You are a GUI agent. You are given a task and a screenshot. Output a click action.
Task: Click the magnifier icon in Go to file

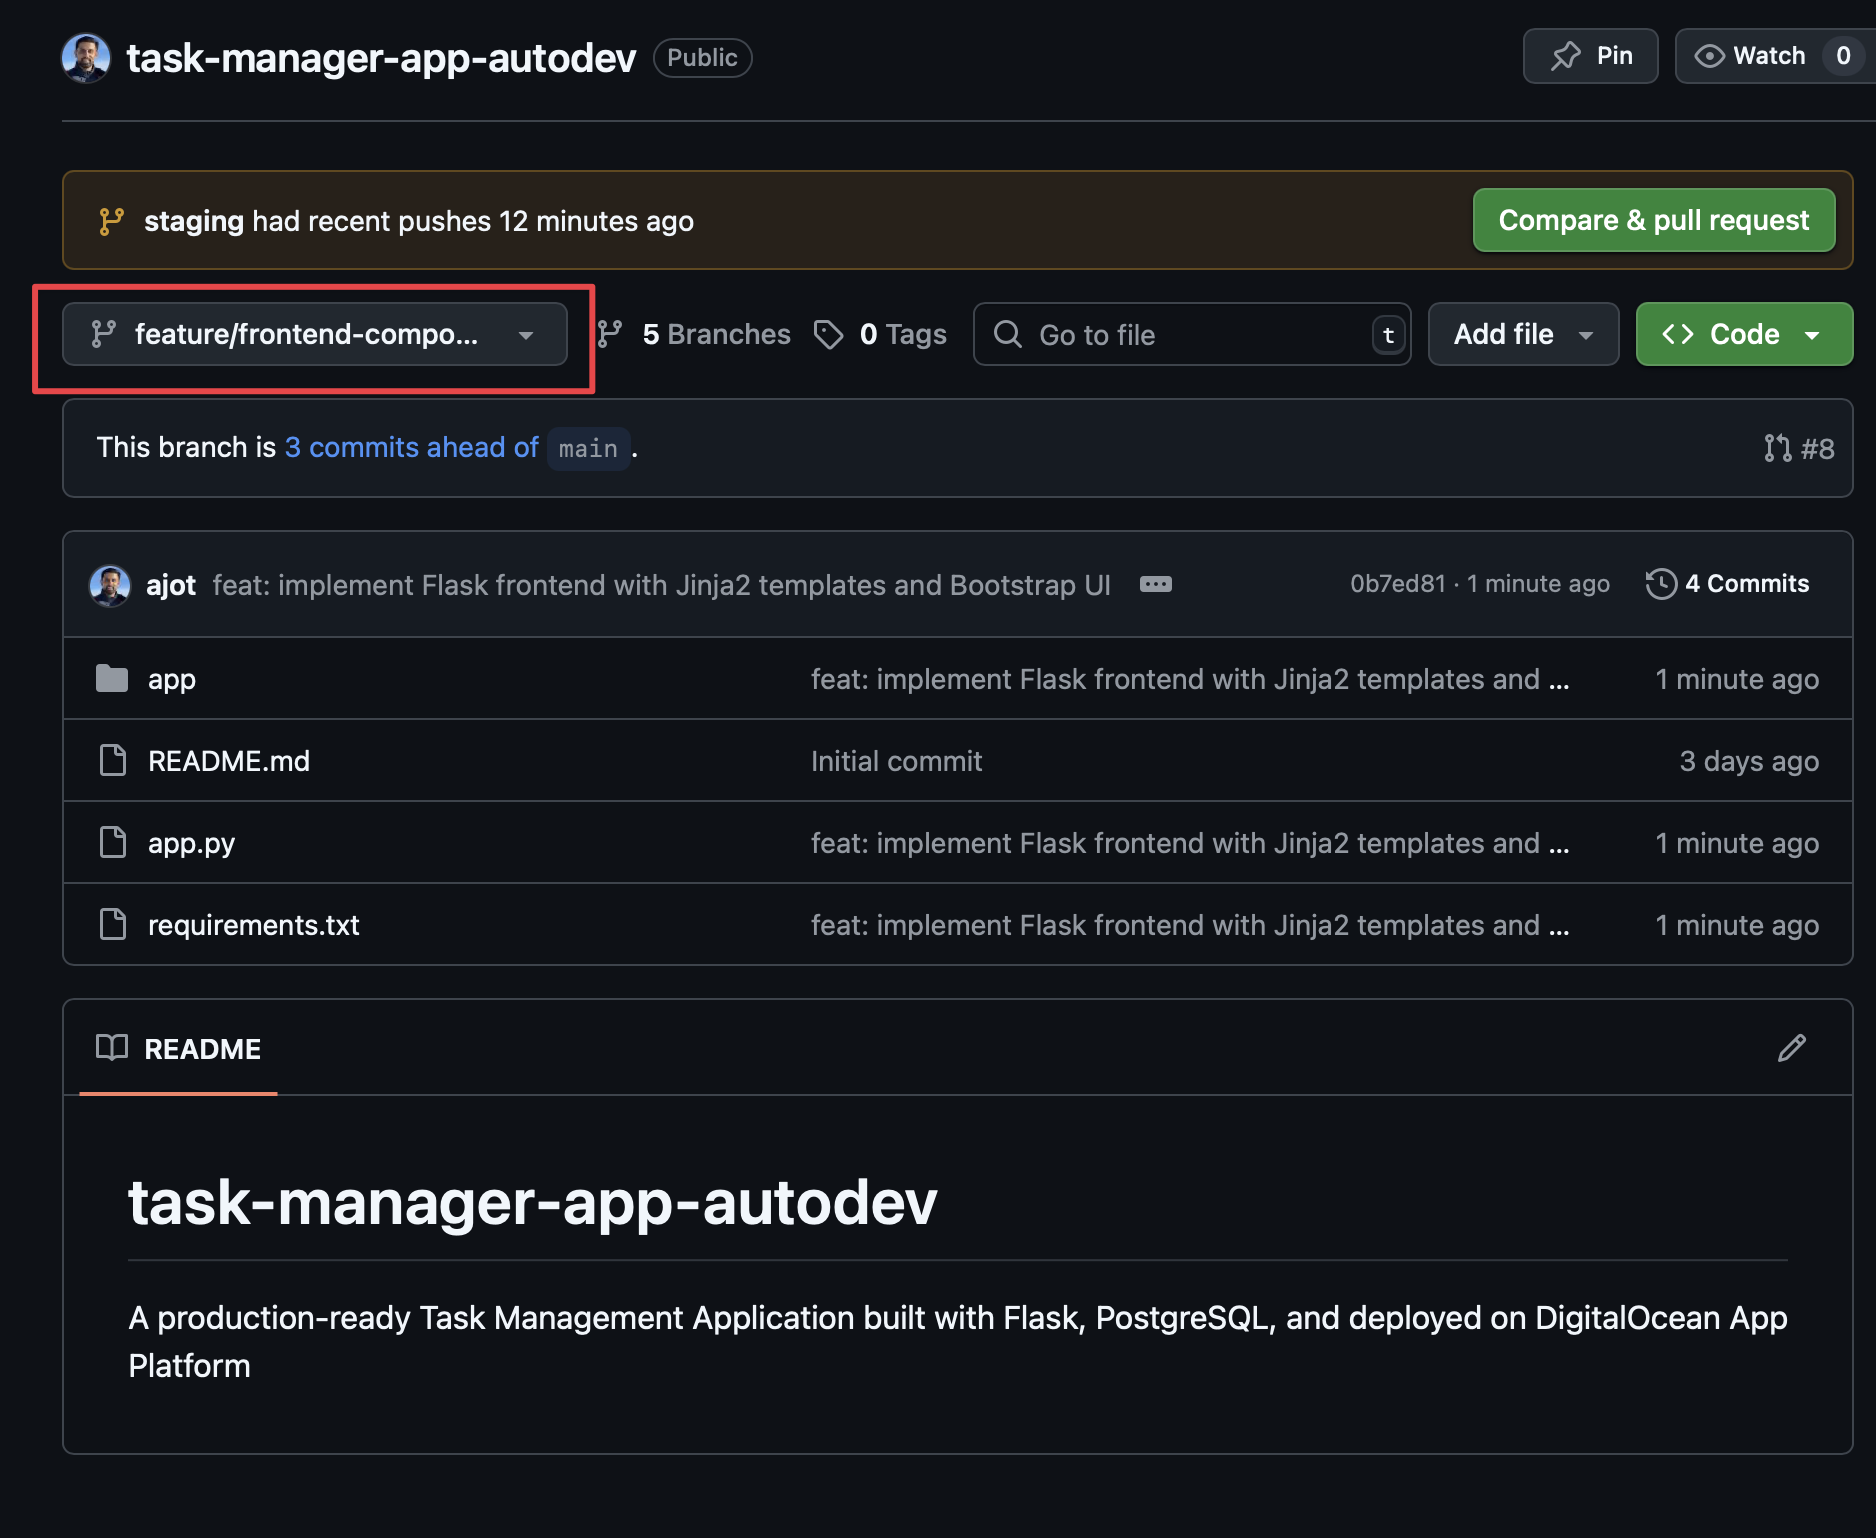[1008, 334]
